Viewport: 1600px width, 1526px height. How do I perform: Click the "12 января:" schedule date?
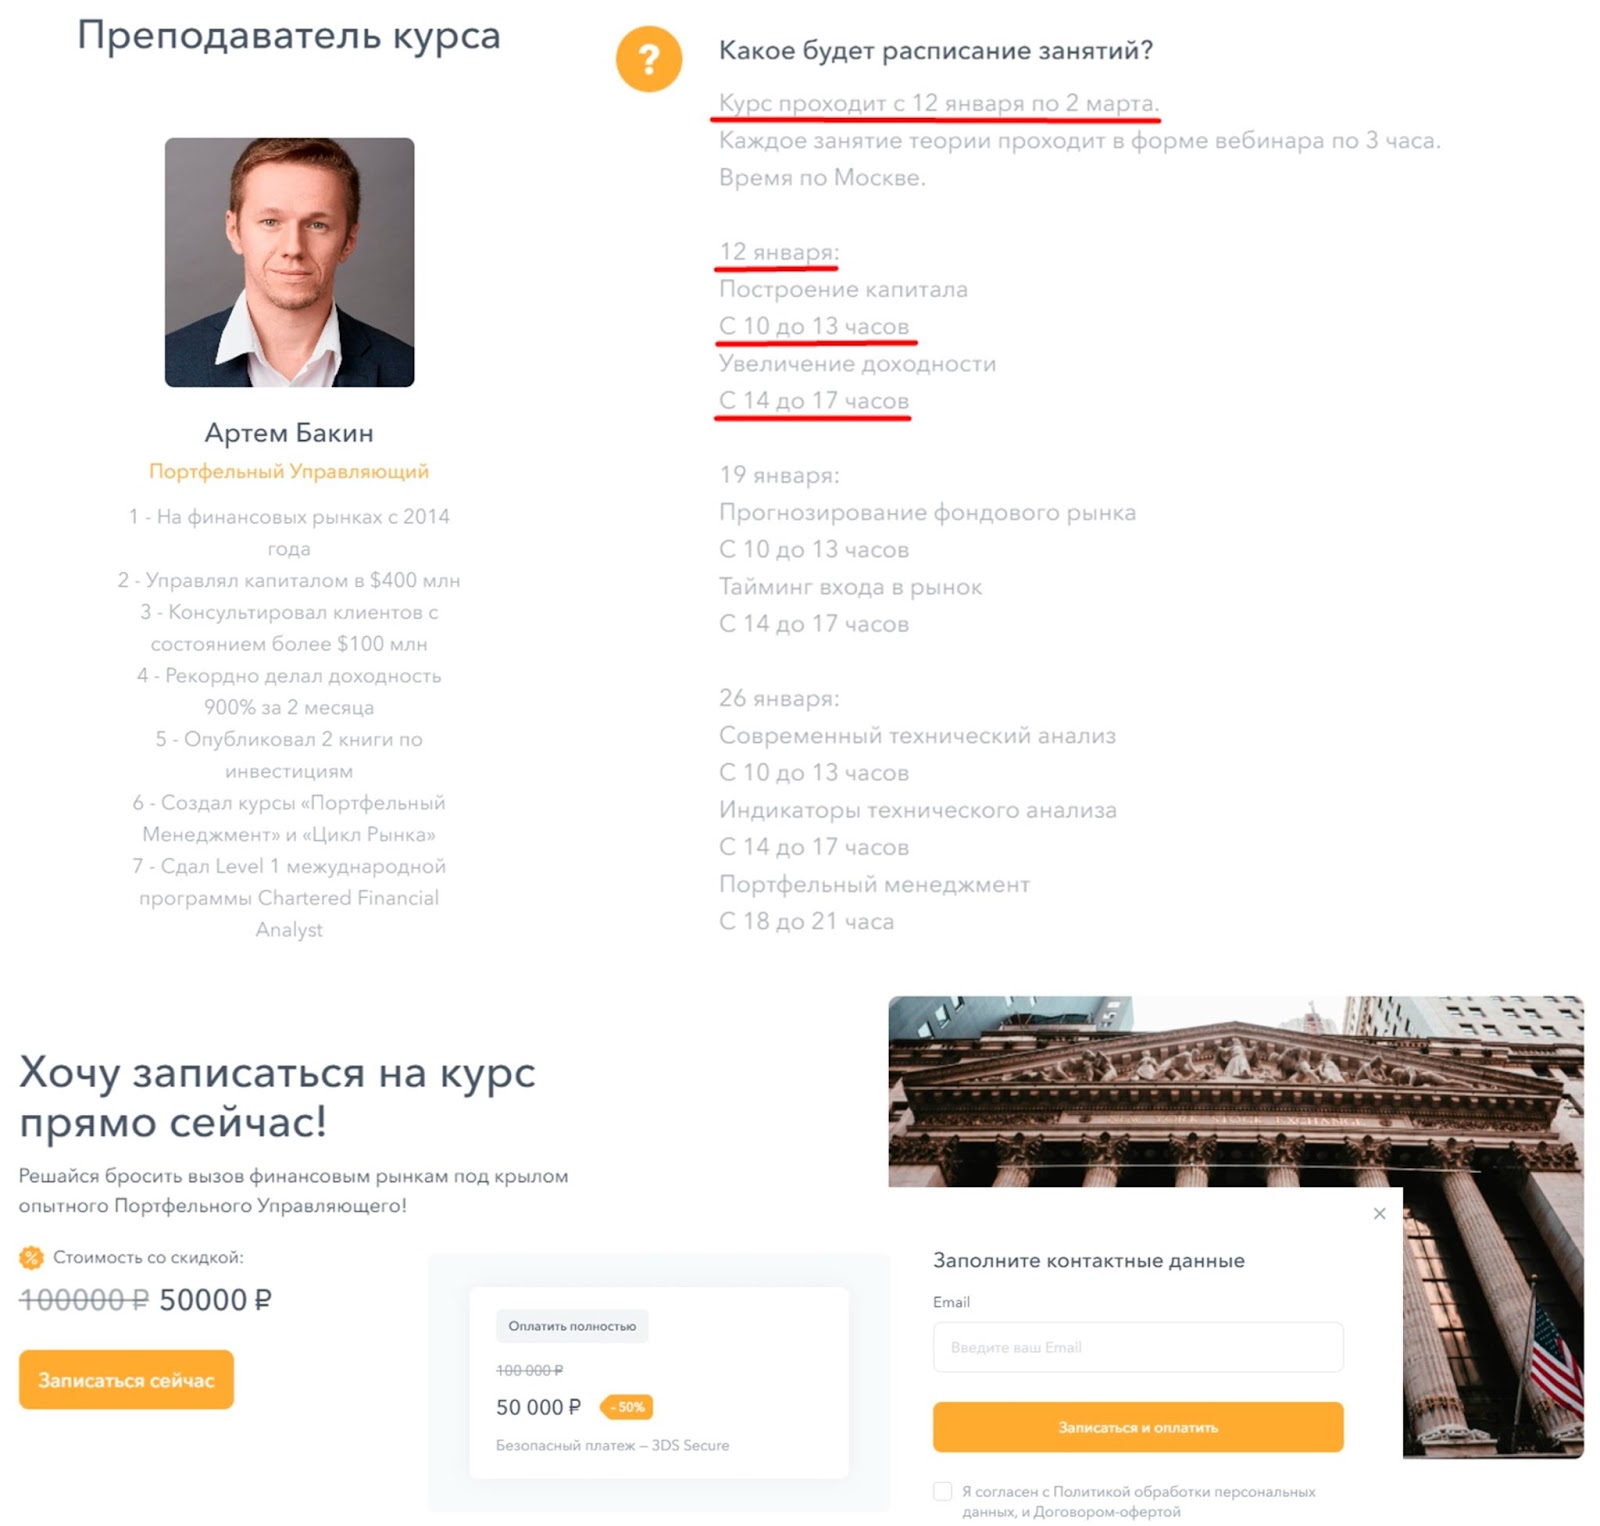778,252
